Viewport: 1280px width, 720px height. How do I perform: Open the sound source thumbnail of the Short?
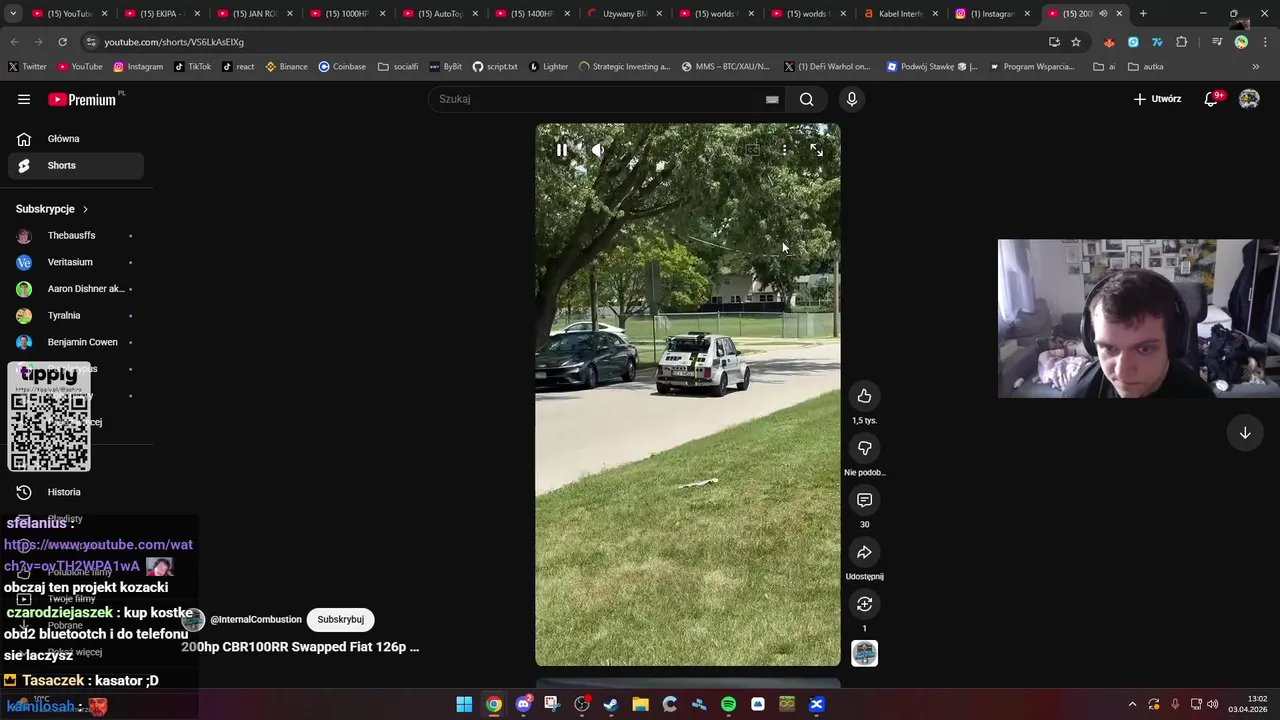tap(864, 653)
